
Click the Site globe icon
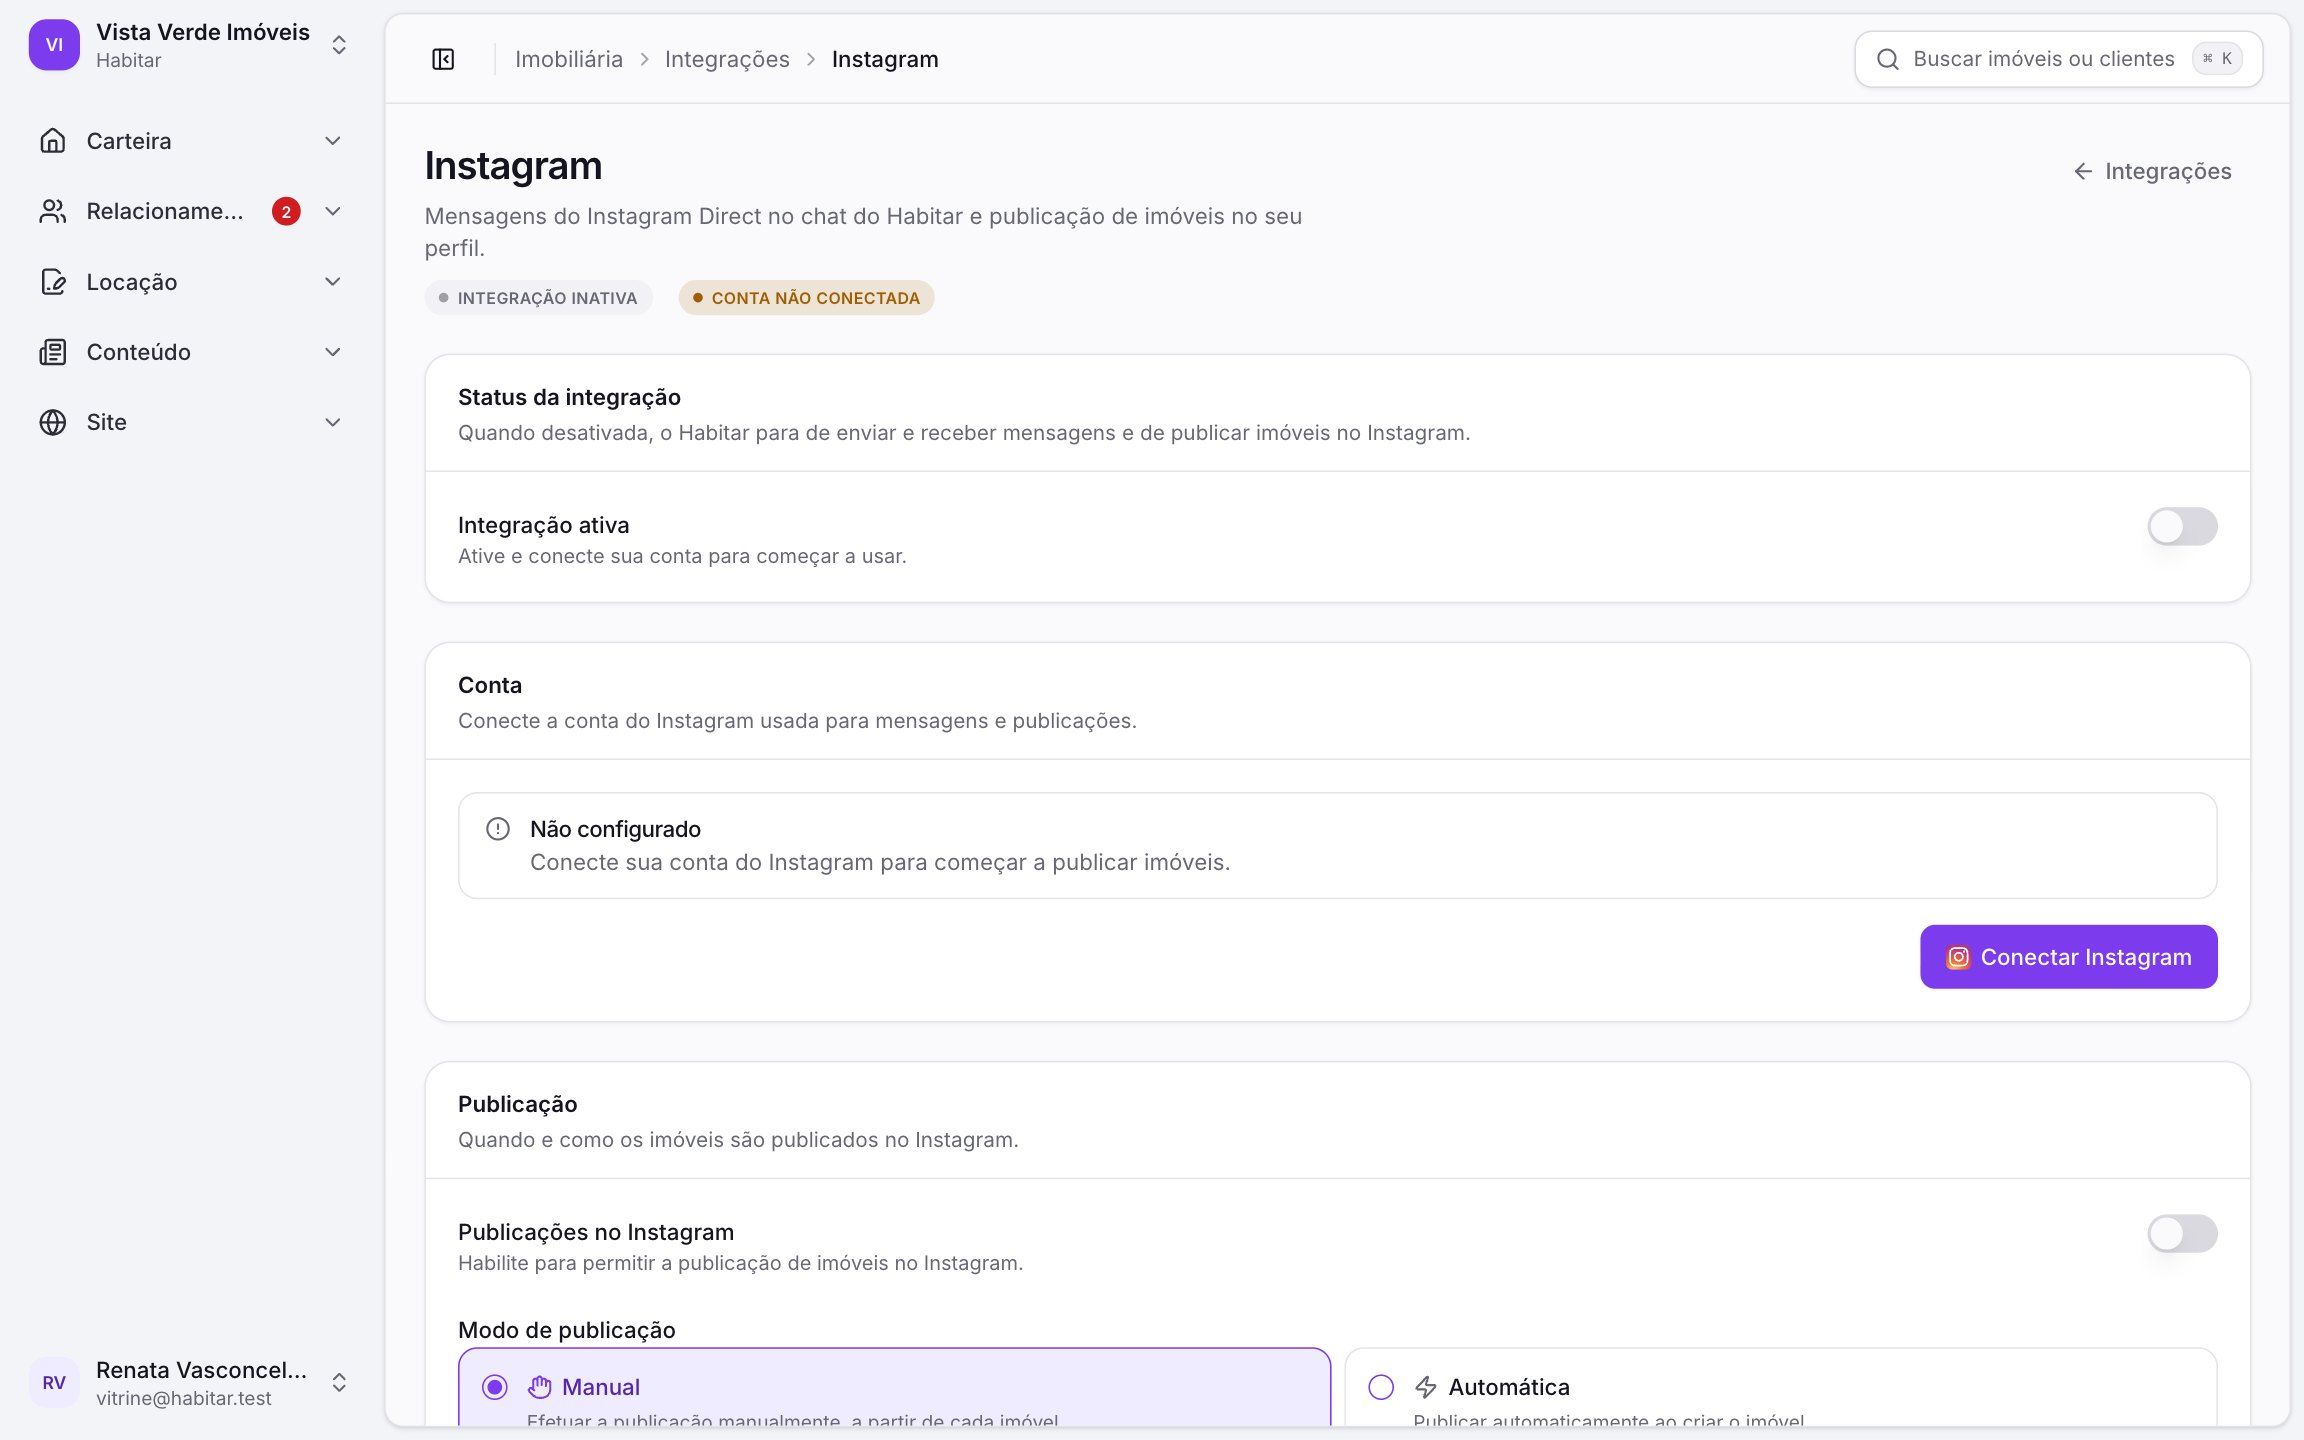pyautogui.click(x=53, y=422)
